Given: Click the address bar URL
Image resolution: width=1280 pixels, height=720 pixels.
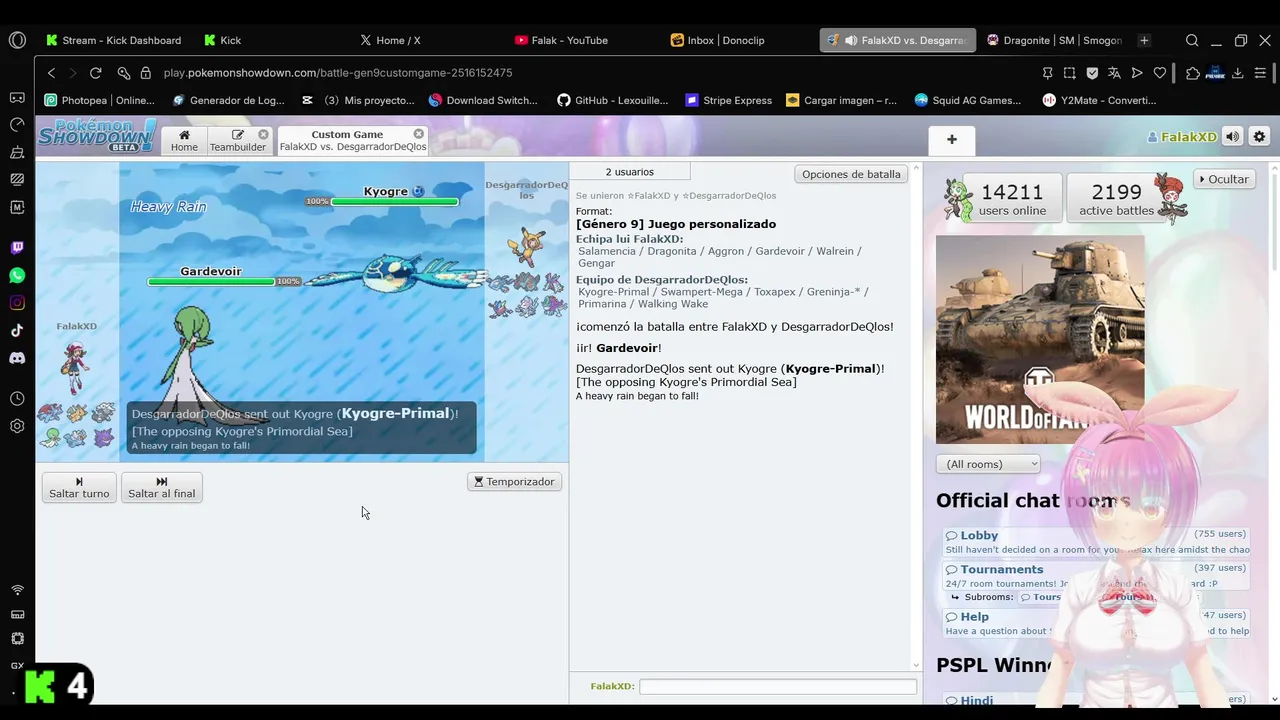Looking at the screenshot, I should tap(338, 73).
